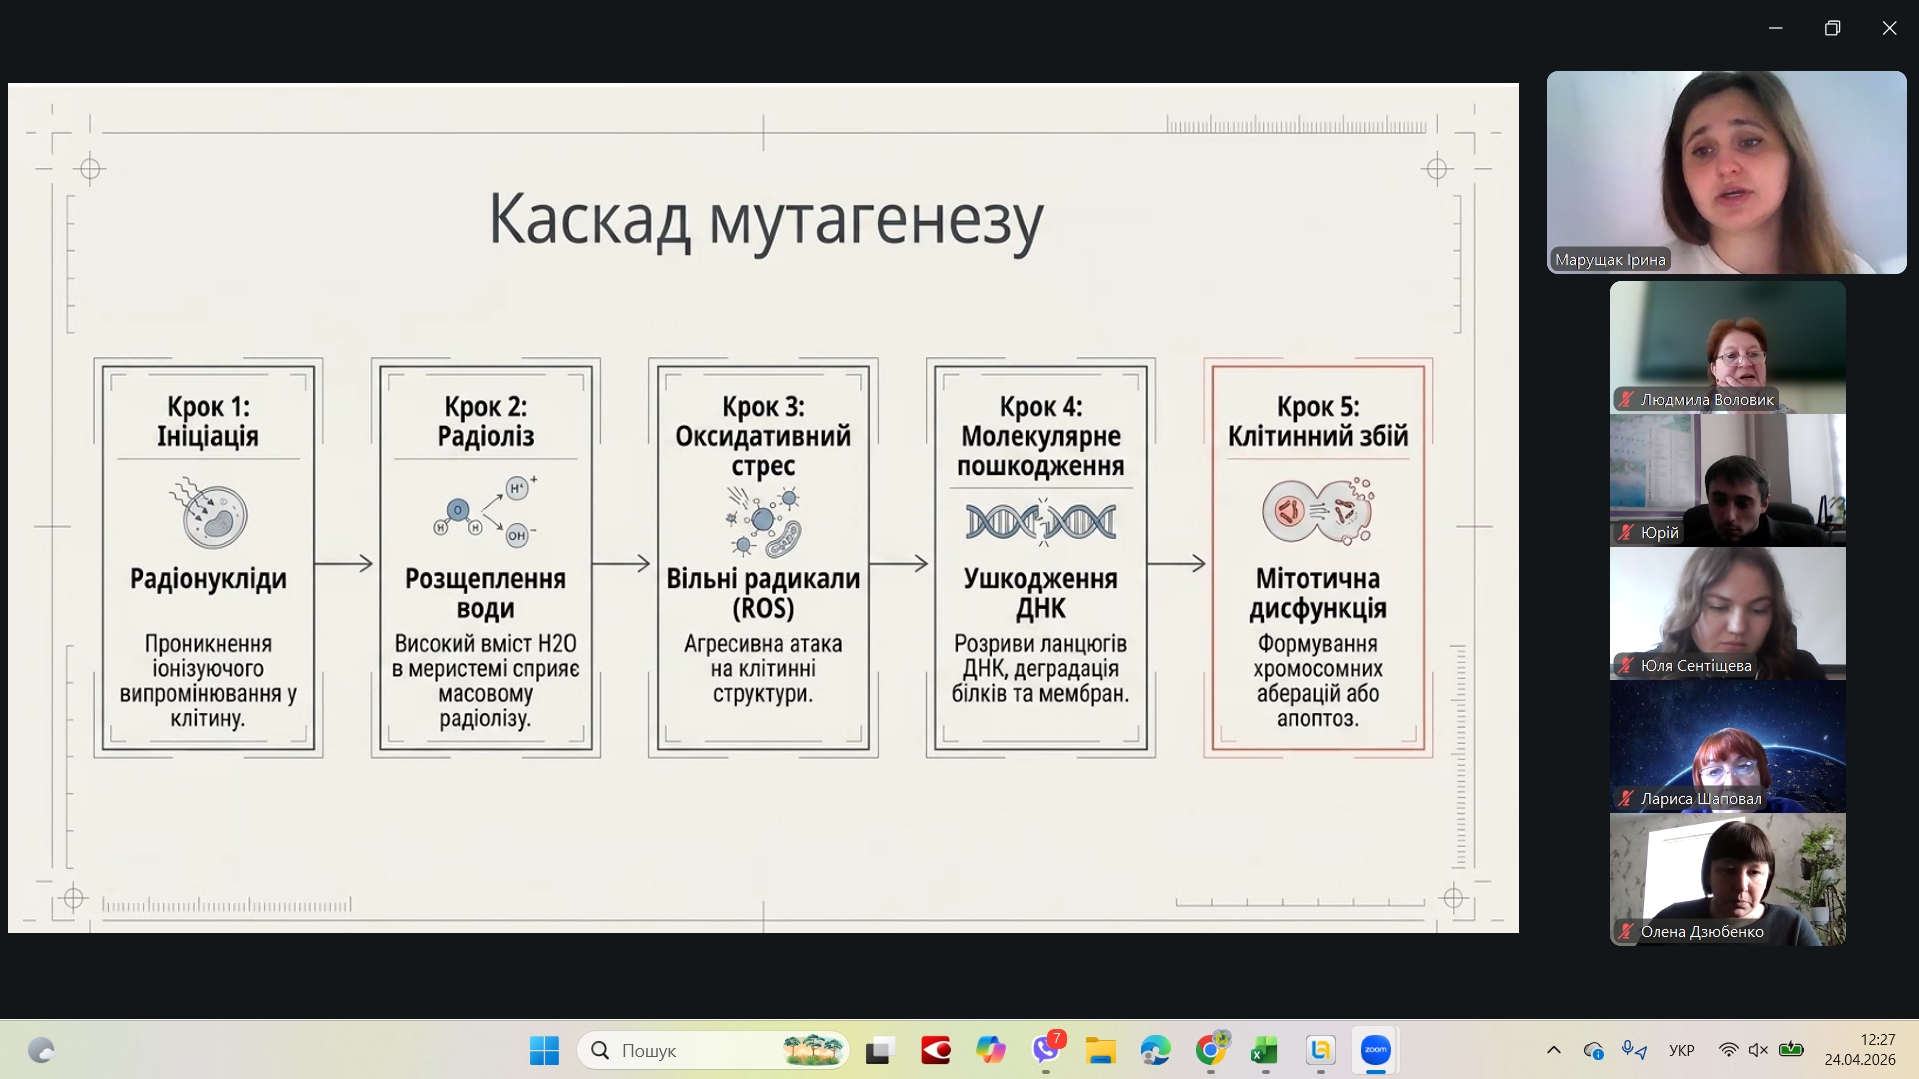The image size is (1919, 1079).
Task: Select Марущак Ірина's video tile
Action: tap(1726, 172)
